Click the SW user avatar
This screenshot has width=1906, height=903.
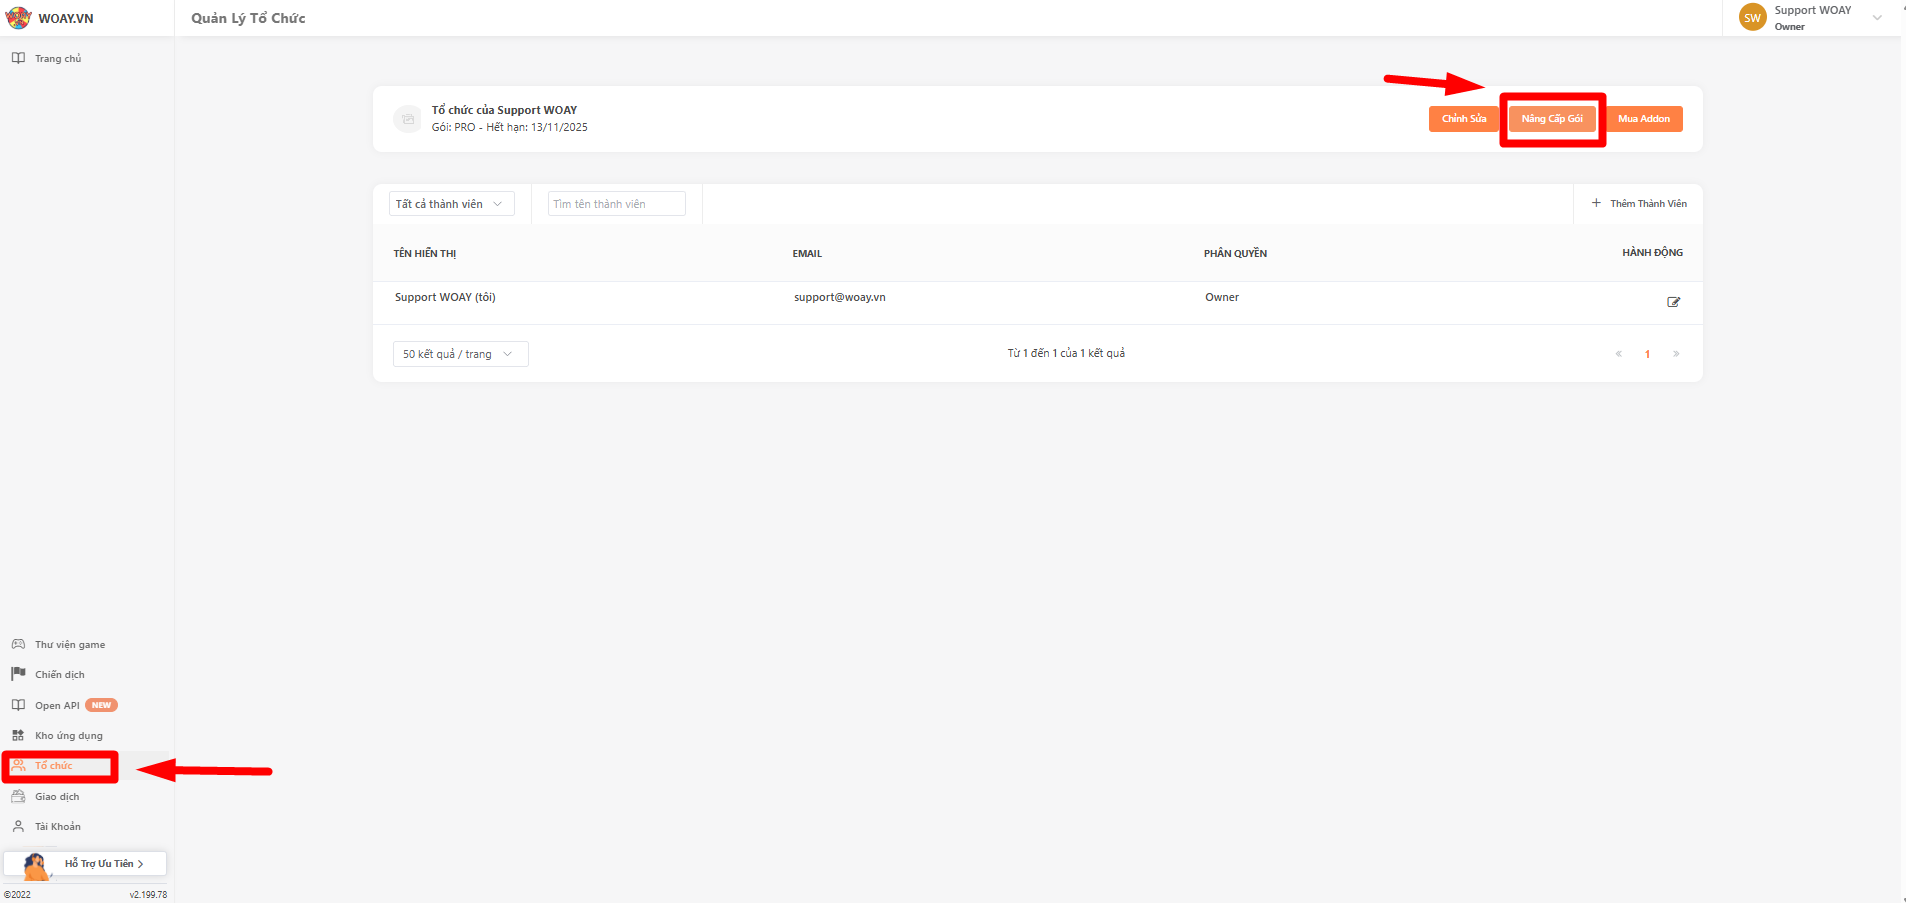coord(1752,18)
